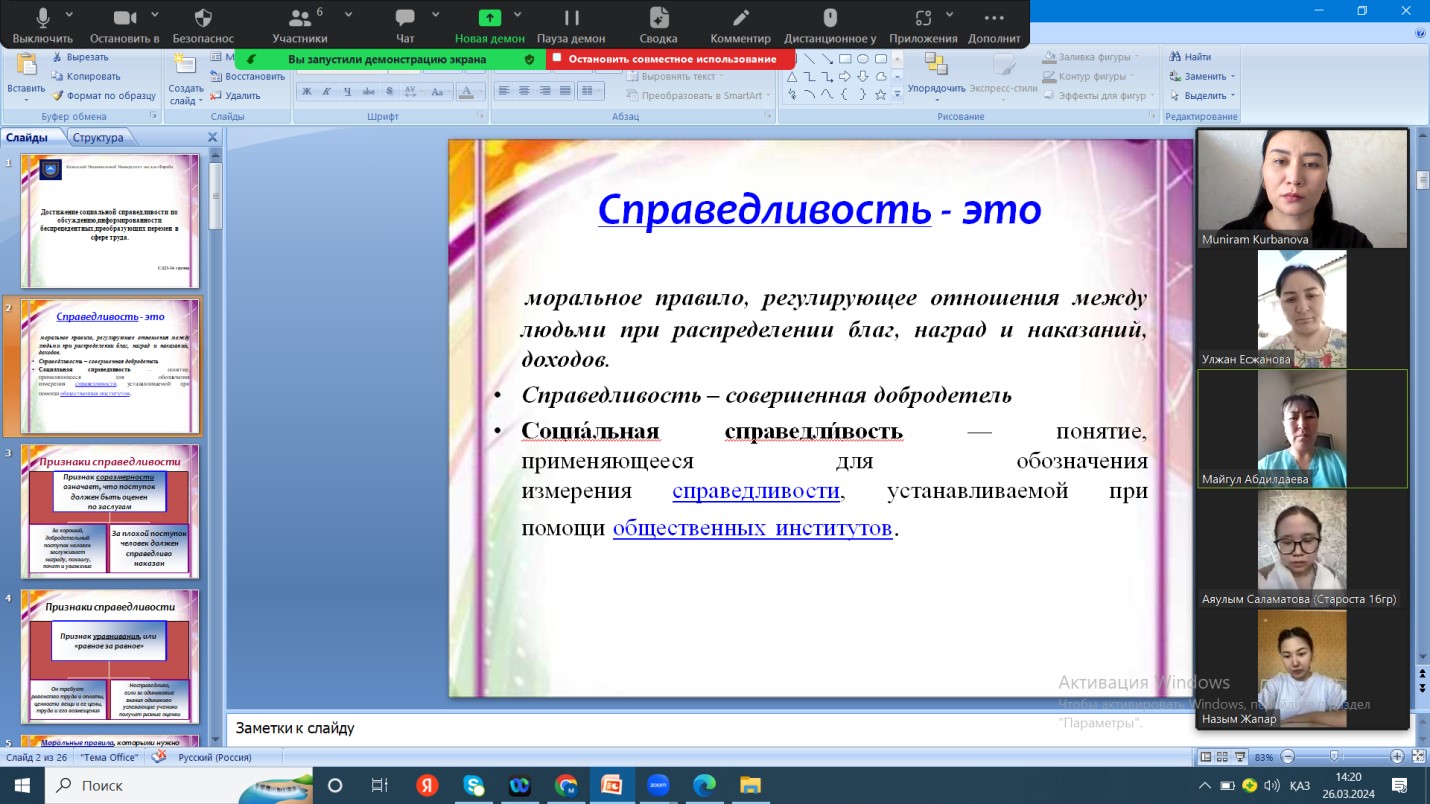The height and width of the screenshot is (804, 1430).
Task: Follow the blue справедливости hyperlink in slide body
Action: (x=756, y=491)
